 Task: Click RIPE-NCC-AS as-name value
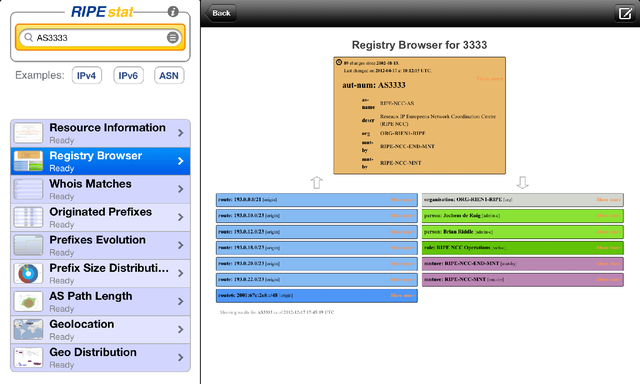[x=397, y=103]
